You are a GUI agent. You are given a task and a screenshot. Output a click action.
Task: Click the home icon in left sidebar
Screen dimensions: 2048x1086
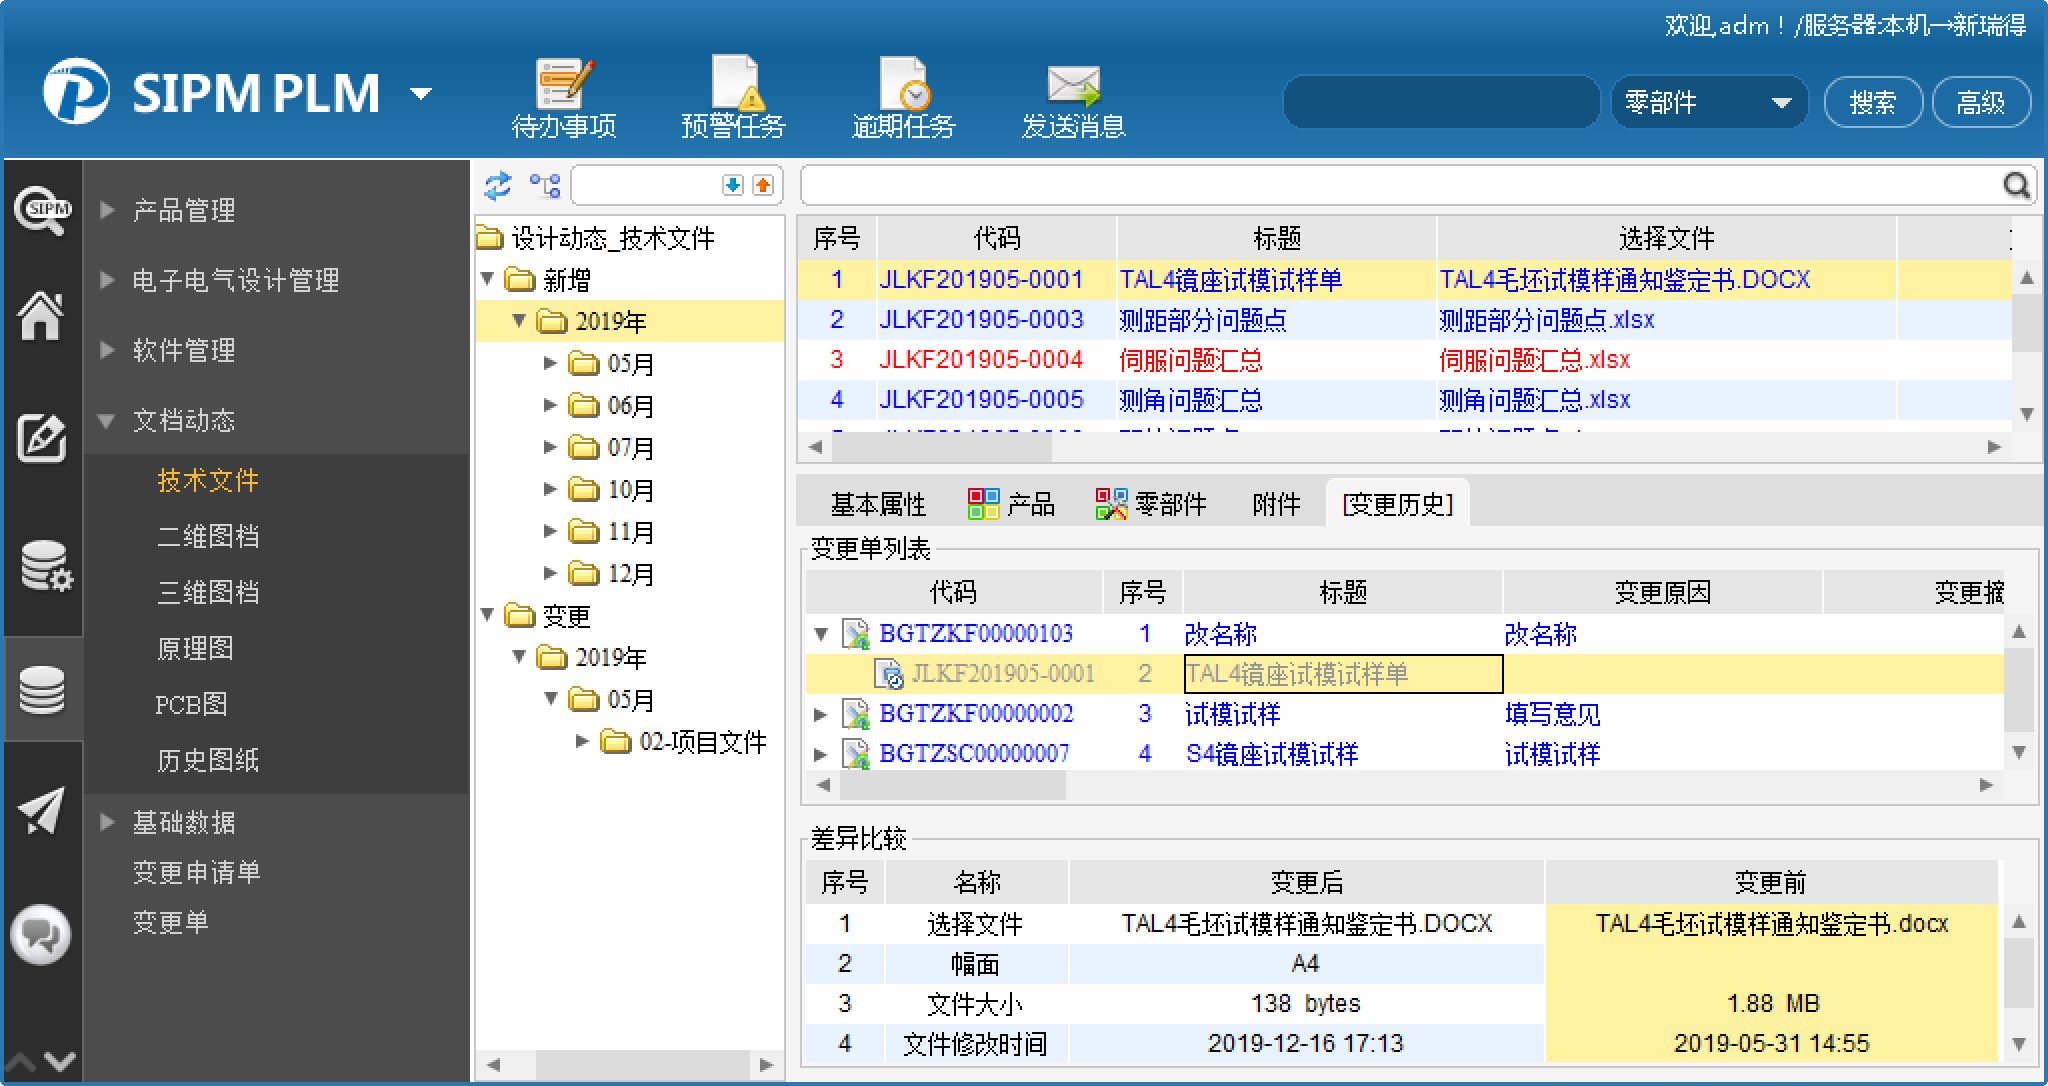tap(41, 316)
